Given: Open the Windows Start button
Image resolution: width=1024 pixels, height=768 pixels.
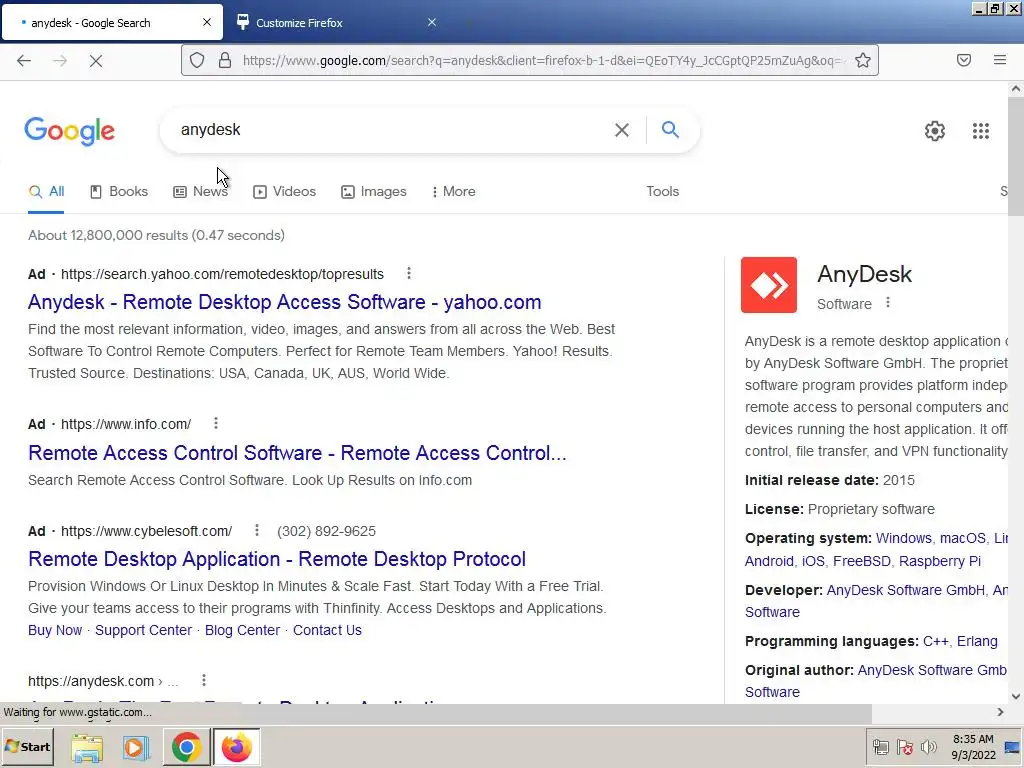Looking at the screenshot, I should point(27,747).
